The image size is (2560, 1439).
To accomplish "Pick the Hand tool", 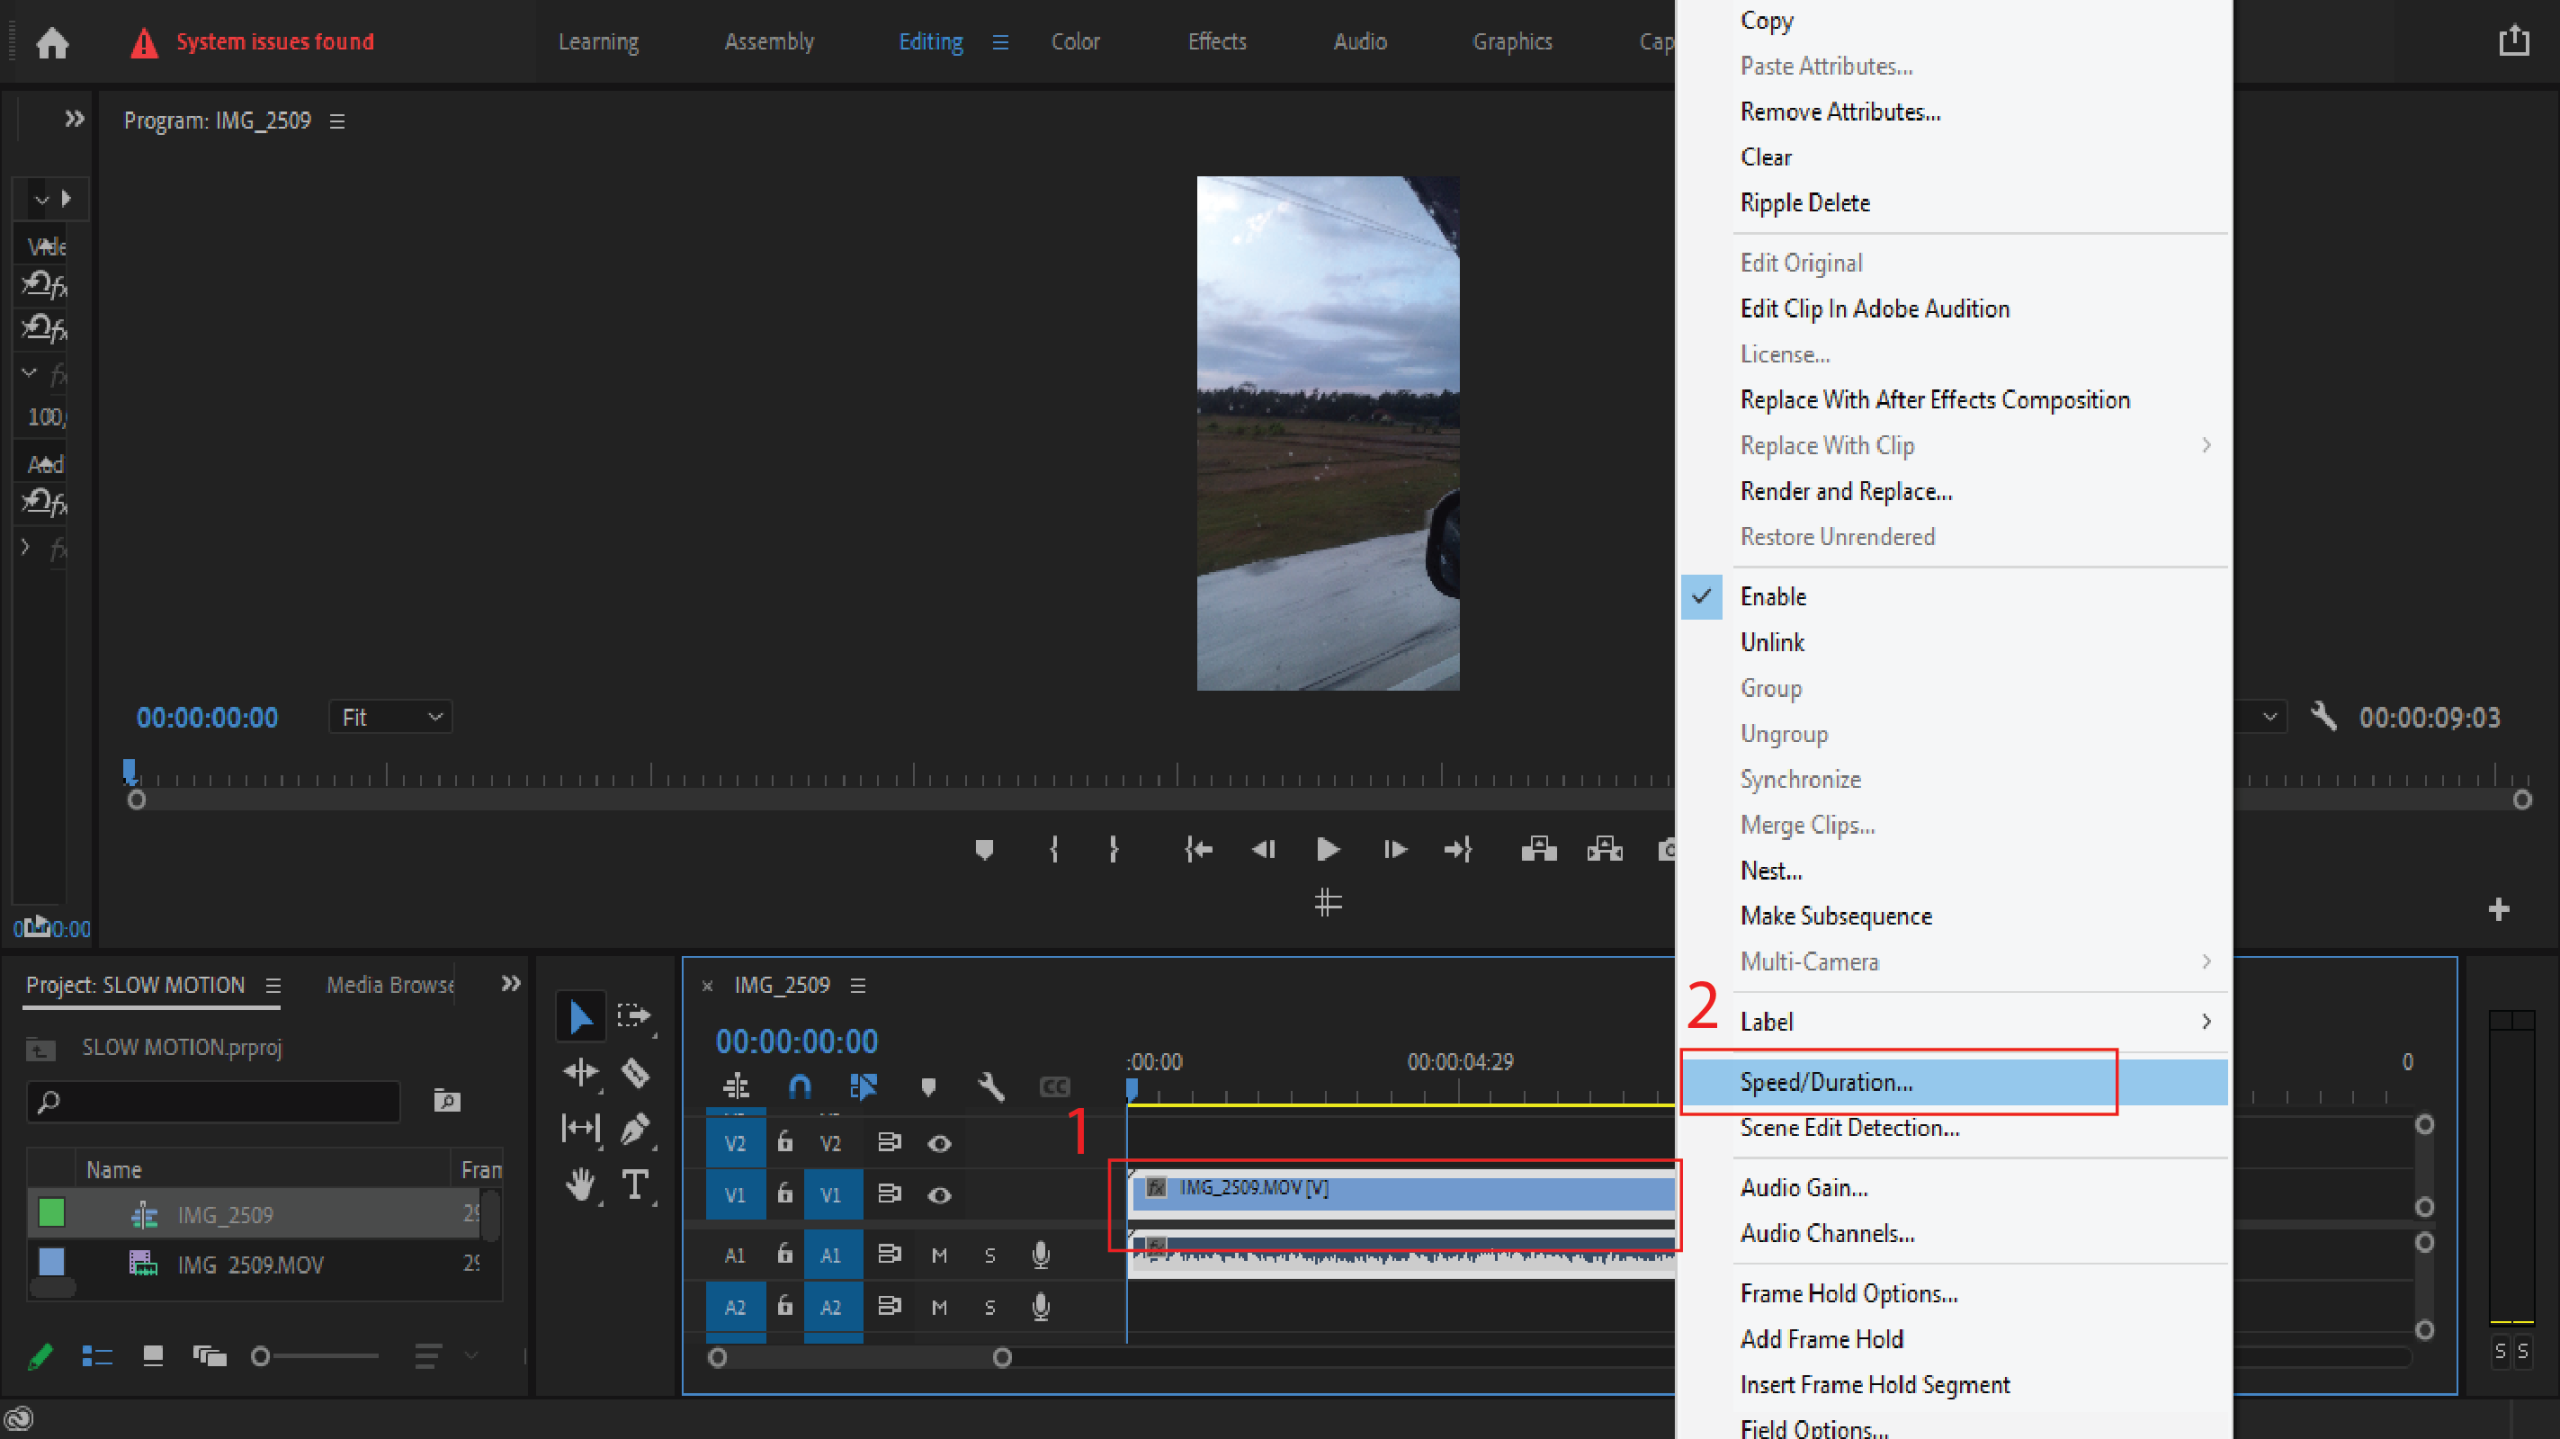I will [x=580, y=1185].
